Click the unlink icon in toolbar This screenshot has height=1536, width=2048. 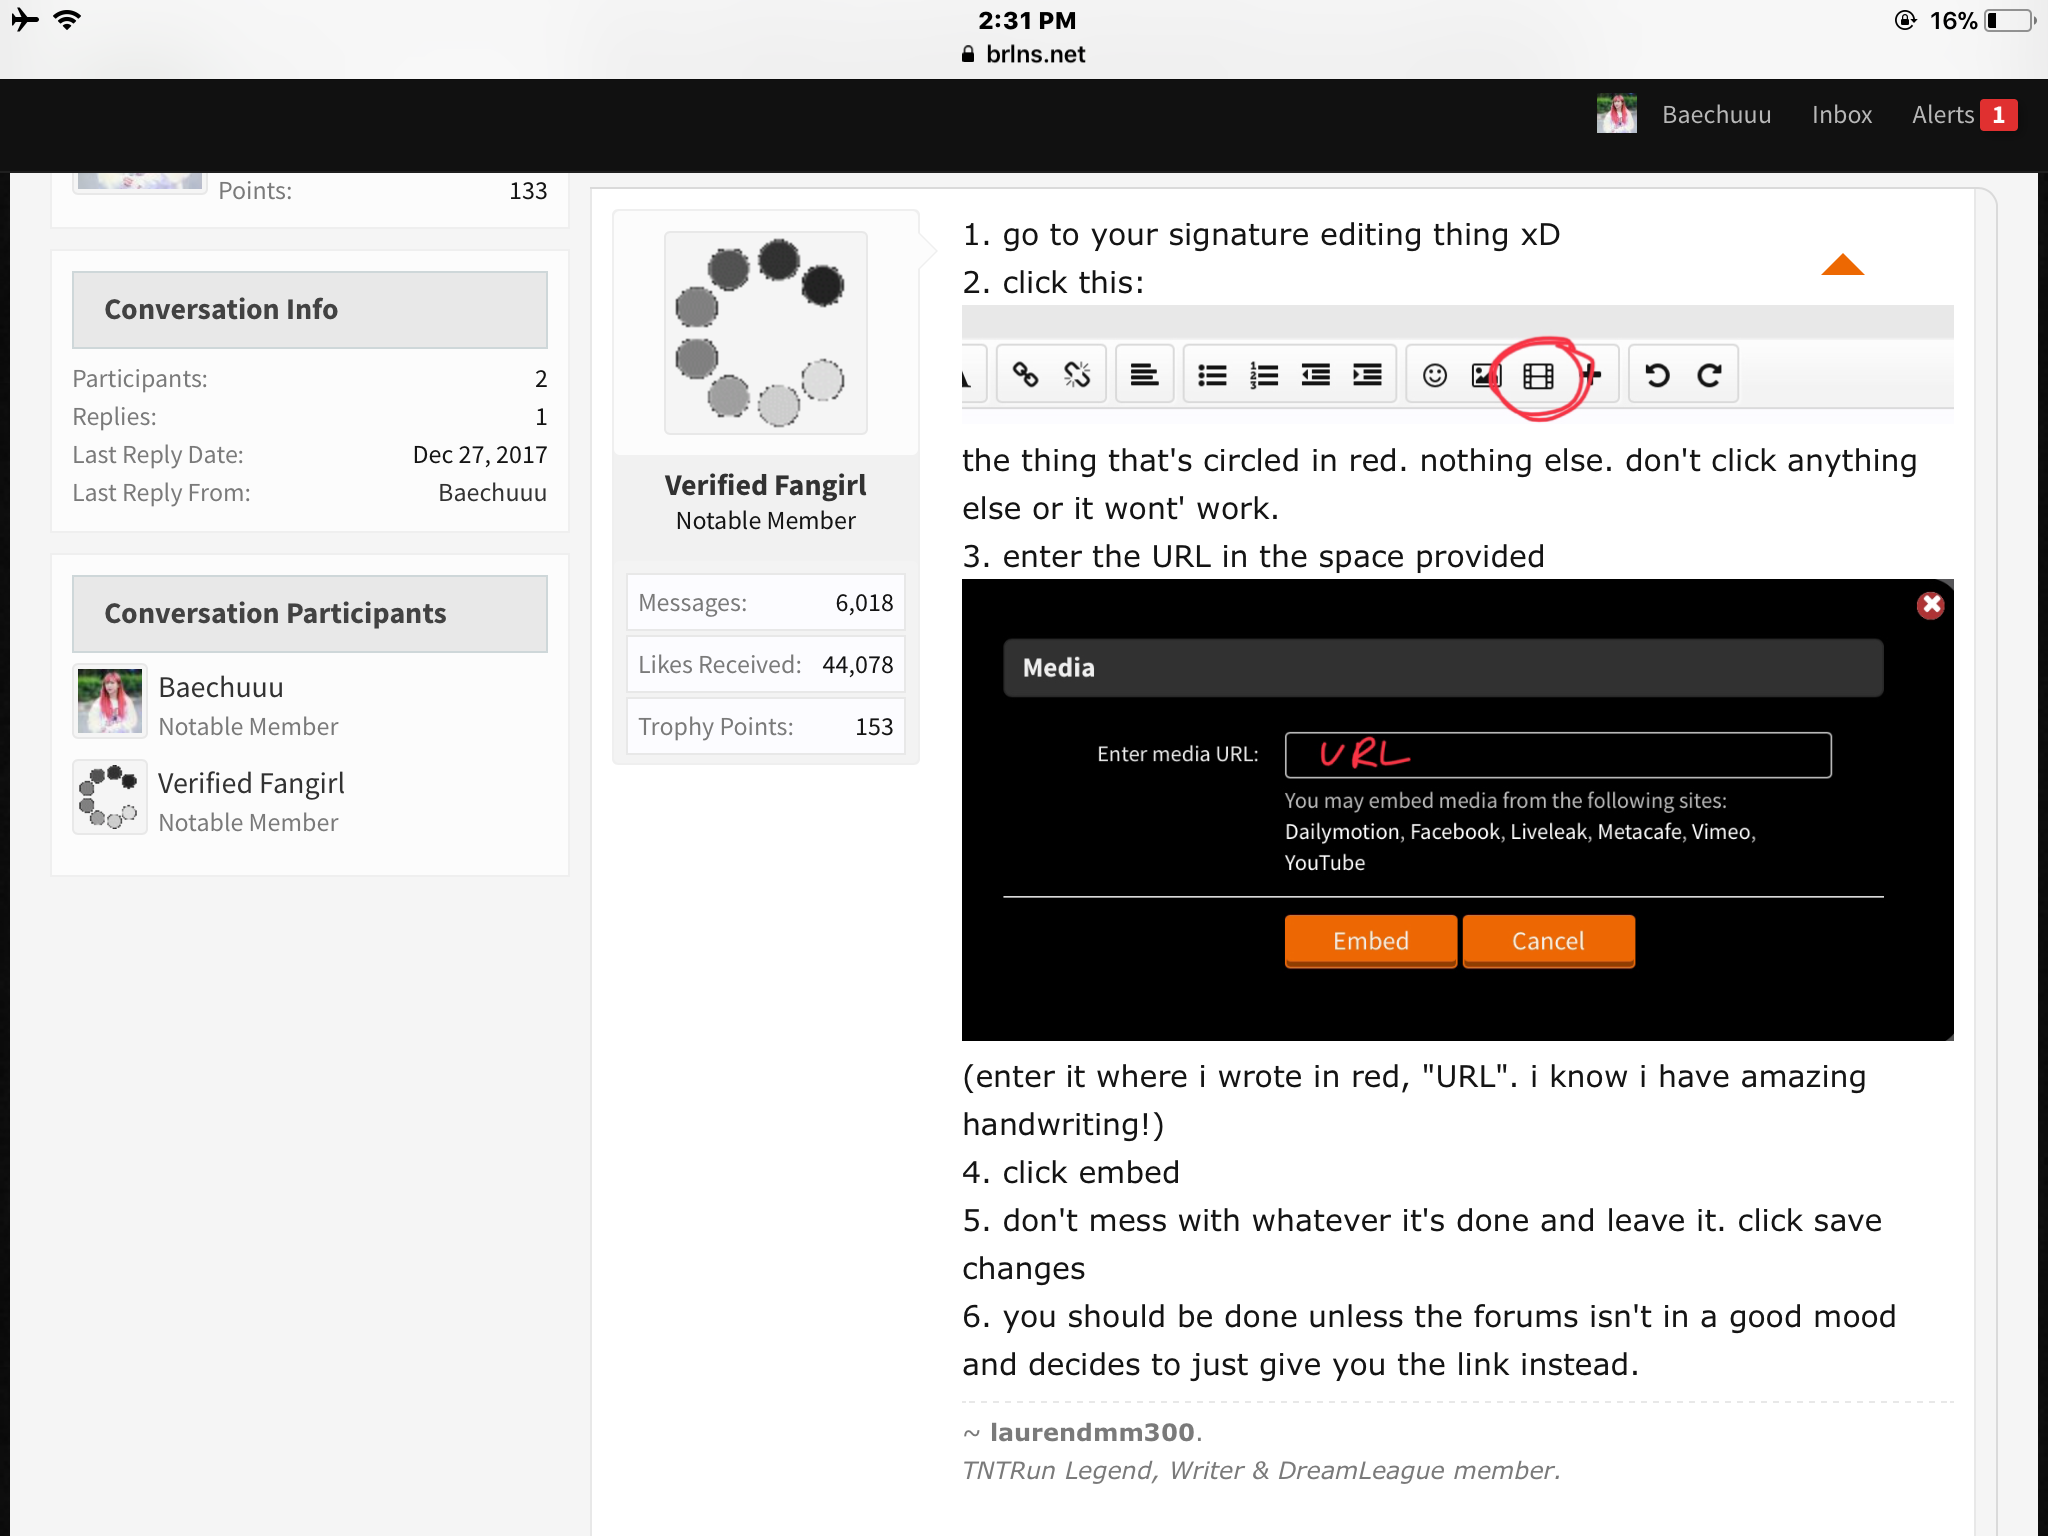coord(1077,375)
